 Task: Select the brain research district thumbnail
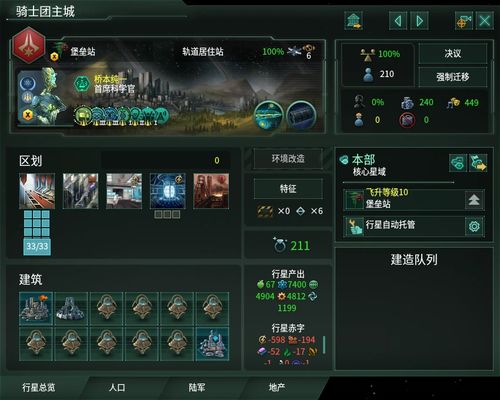(167, 191)
